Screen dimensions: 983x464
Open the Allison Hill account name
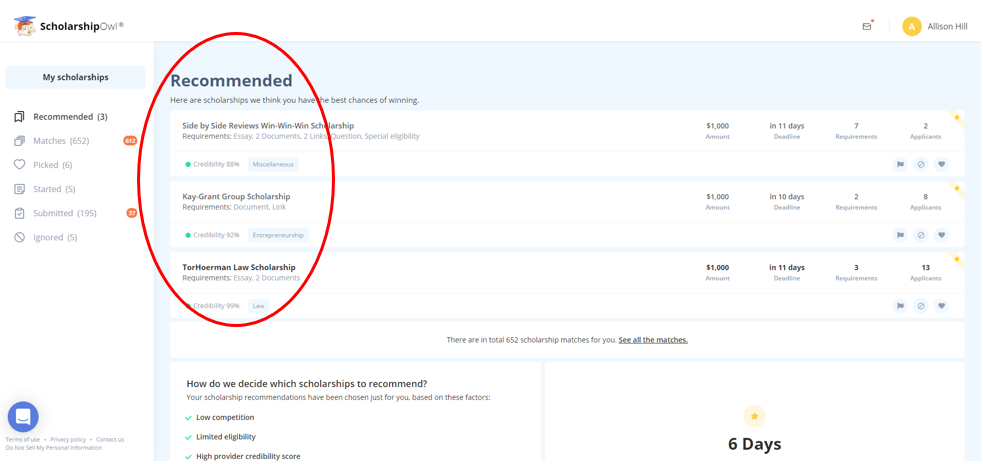coord(948,26)
